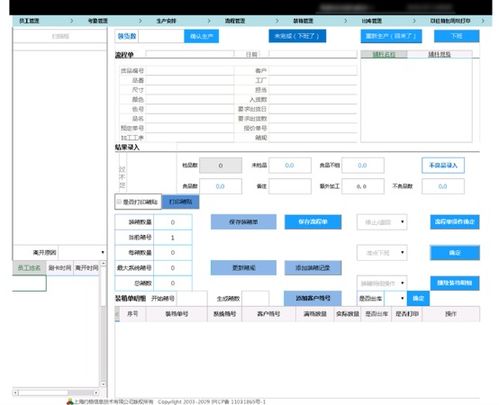The height and width of the screenshot is (405, 499).
Task: Click the 保存装箱单 button
Action: (x=243, y=222)
